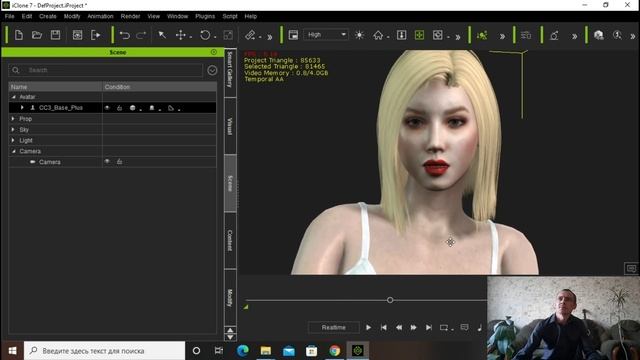Activate the Move tool

click(180, 35)
